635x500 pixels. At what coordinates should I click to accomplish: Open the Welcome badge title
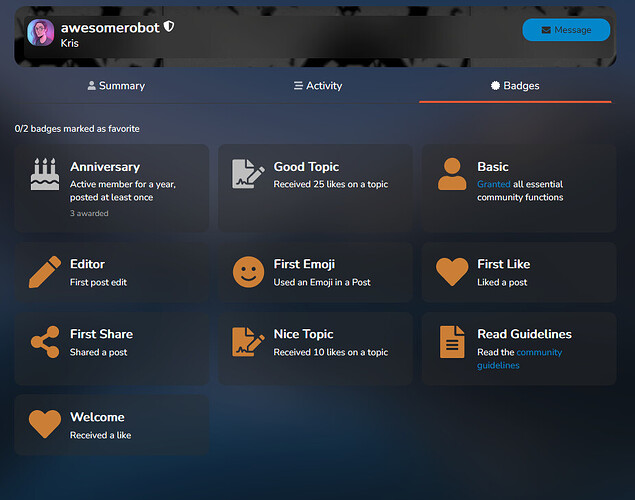coord(97,417)
